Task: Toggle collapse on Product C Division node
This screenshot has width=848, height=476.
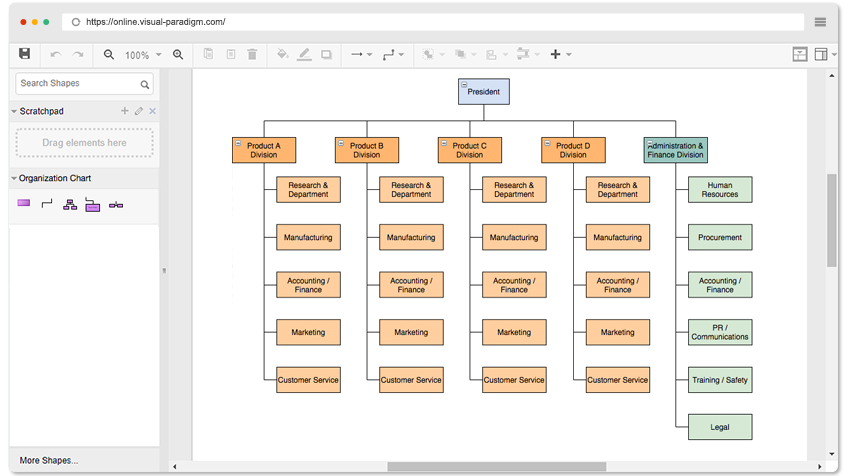Action: pyautogui.click(x=444, y=144)
